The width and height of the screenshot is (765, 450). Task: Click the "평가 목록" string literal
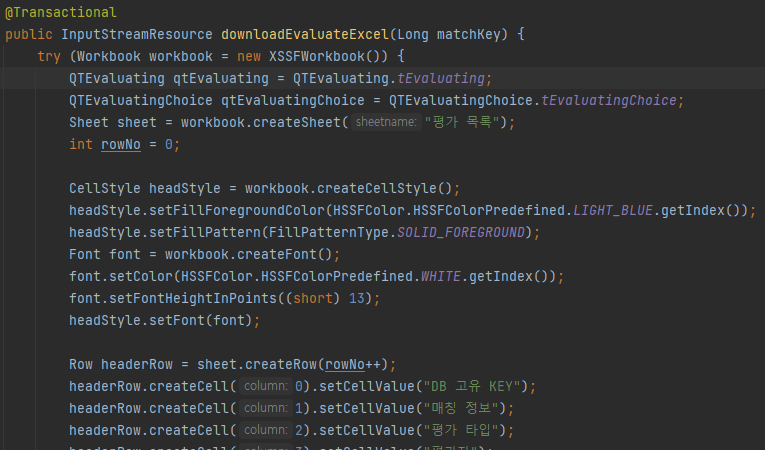click(x=462, y=122)
